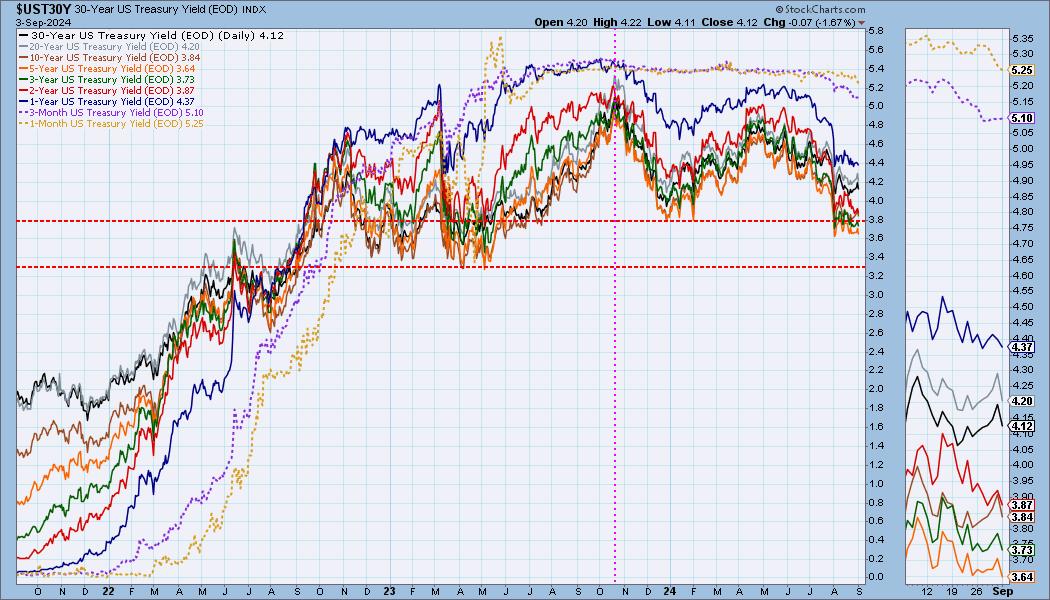This screenshot has height=600, width=1050.
Task: Select the 1-Year US Treasury Yield legend entry
Action: (x=108, y=101)
